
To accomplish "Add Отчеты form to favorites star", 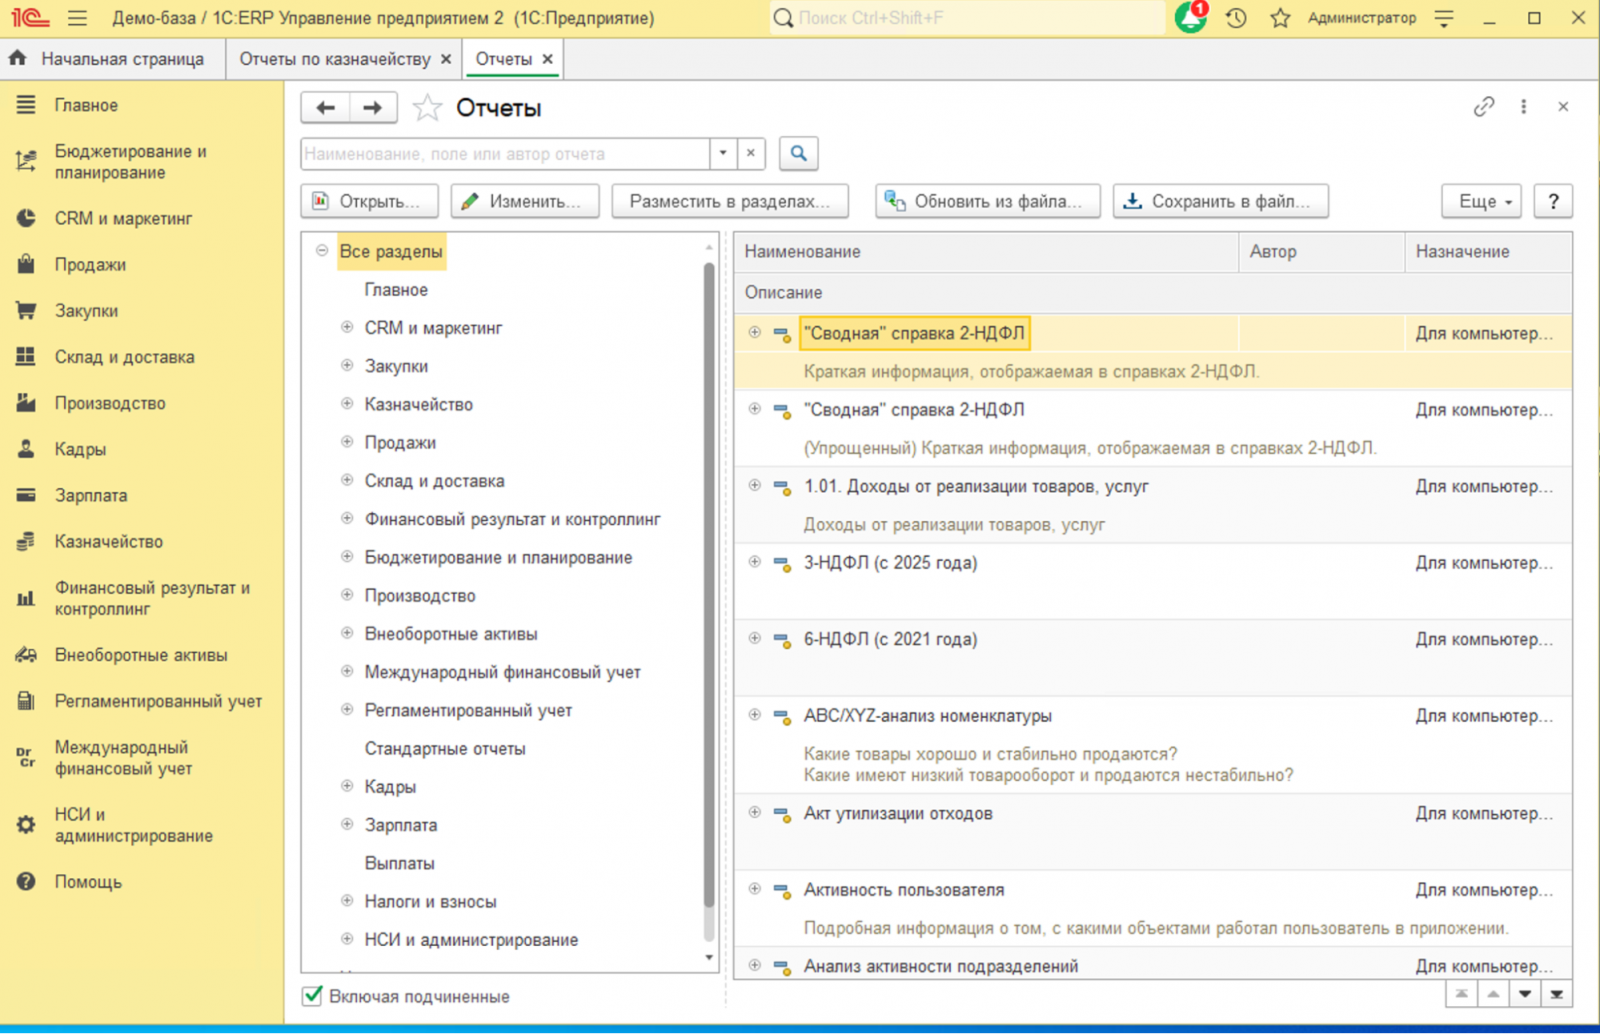I will (x=427, y=107).
